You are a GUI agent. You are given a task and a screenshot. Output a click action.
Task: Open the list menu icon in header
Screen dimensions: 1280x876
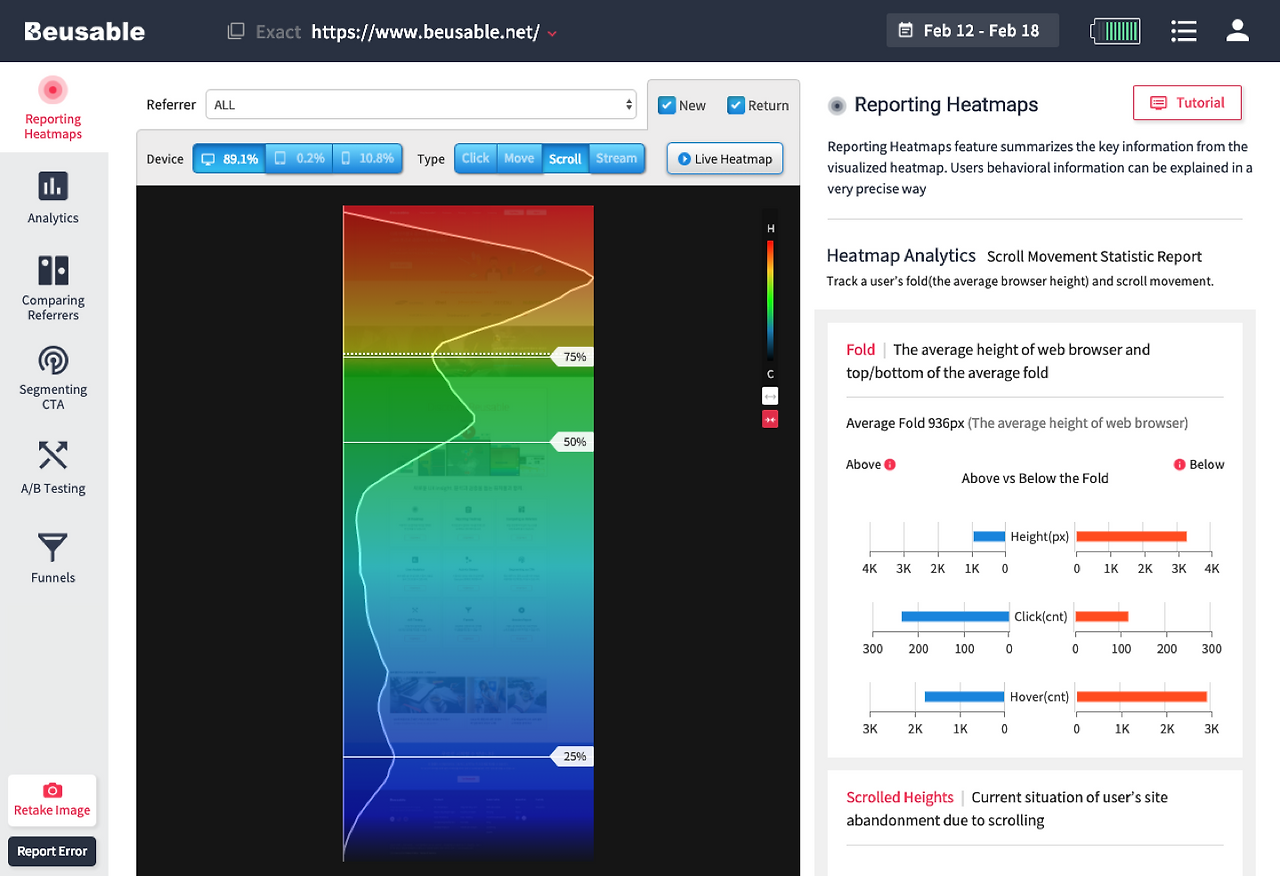click(1184, 31)
